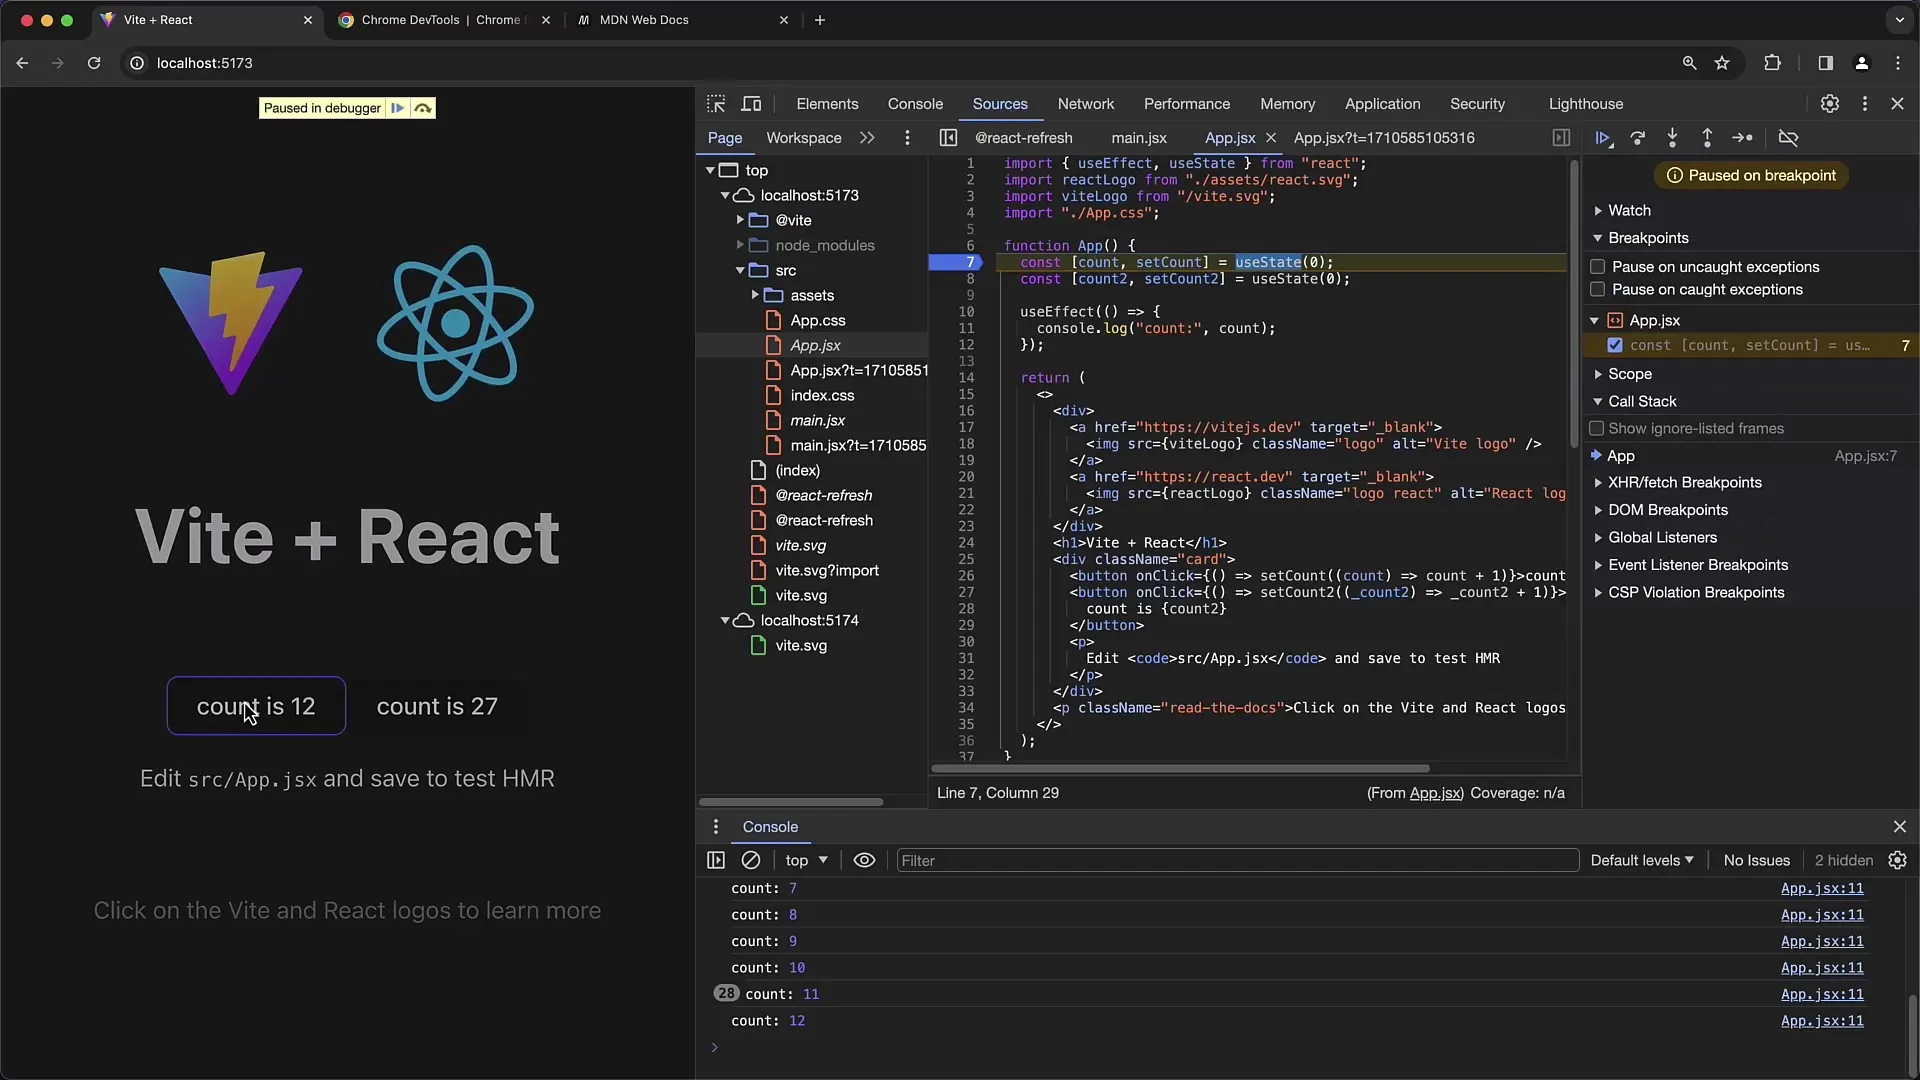Toggle the device toolbar icon

(x=751, y=104)
